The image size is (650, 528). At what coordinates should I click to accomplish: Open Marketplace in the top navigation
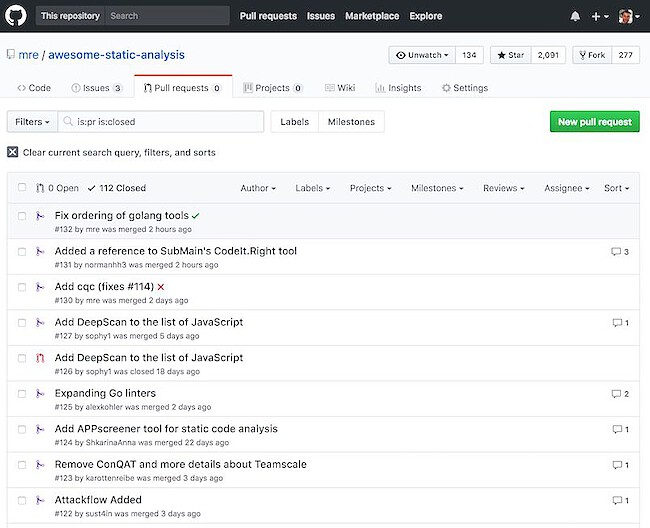[372, 16]
